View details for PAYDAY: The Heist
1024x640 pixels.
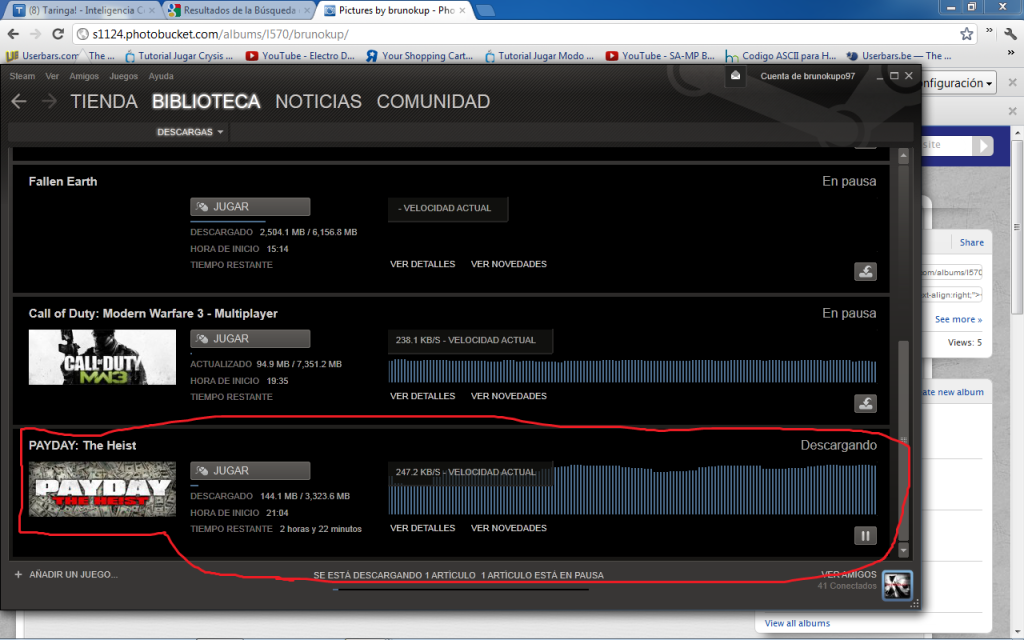423,528
